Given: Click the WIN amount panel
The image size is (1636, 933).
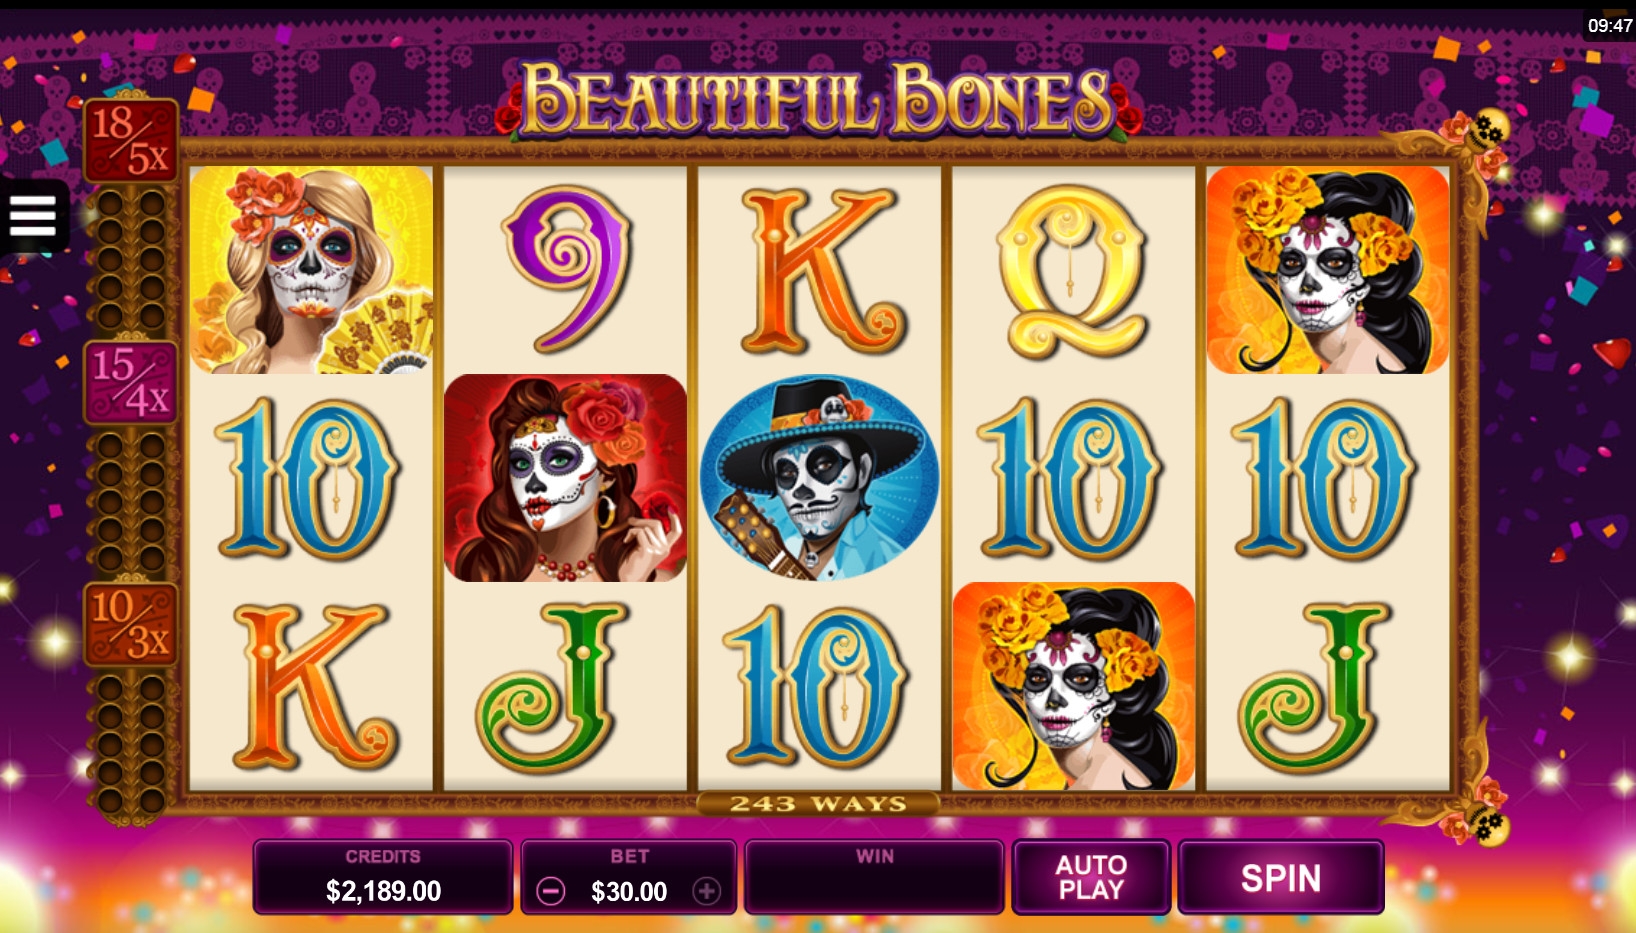Looking at the screenshot, I should pos(874,878).
